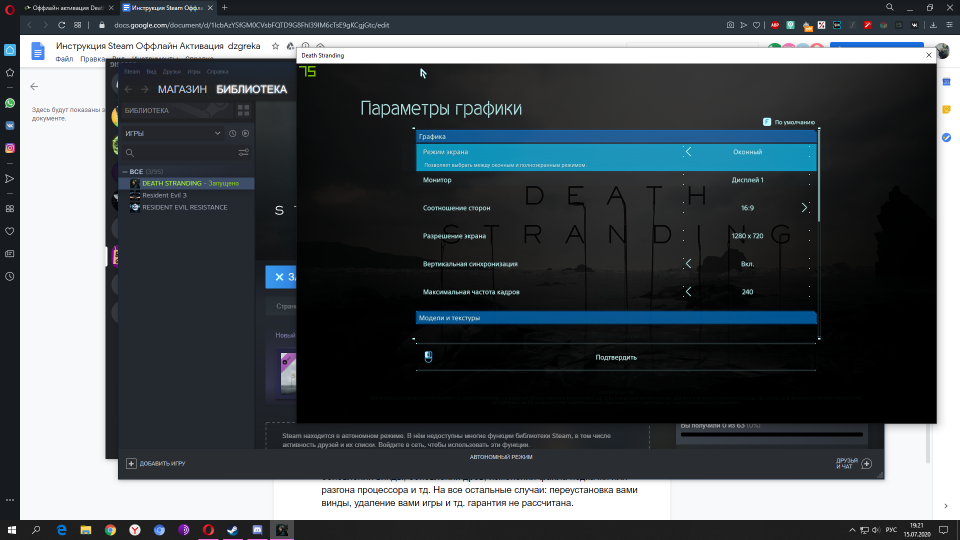Click Подтвердить in graphics settings
960x540 pixels.
[616, 358]
